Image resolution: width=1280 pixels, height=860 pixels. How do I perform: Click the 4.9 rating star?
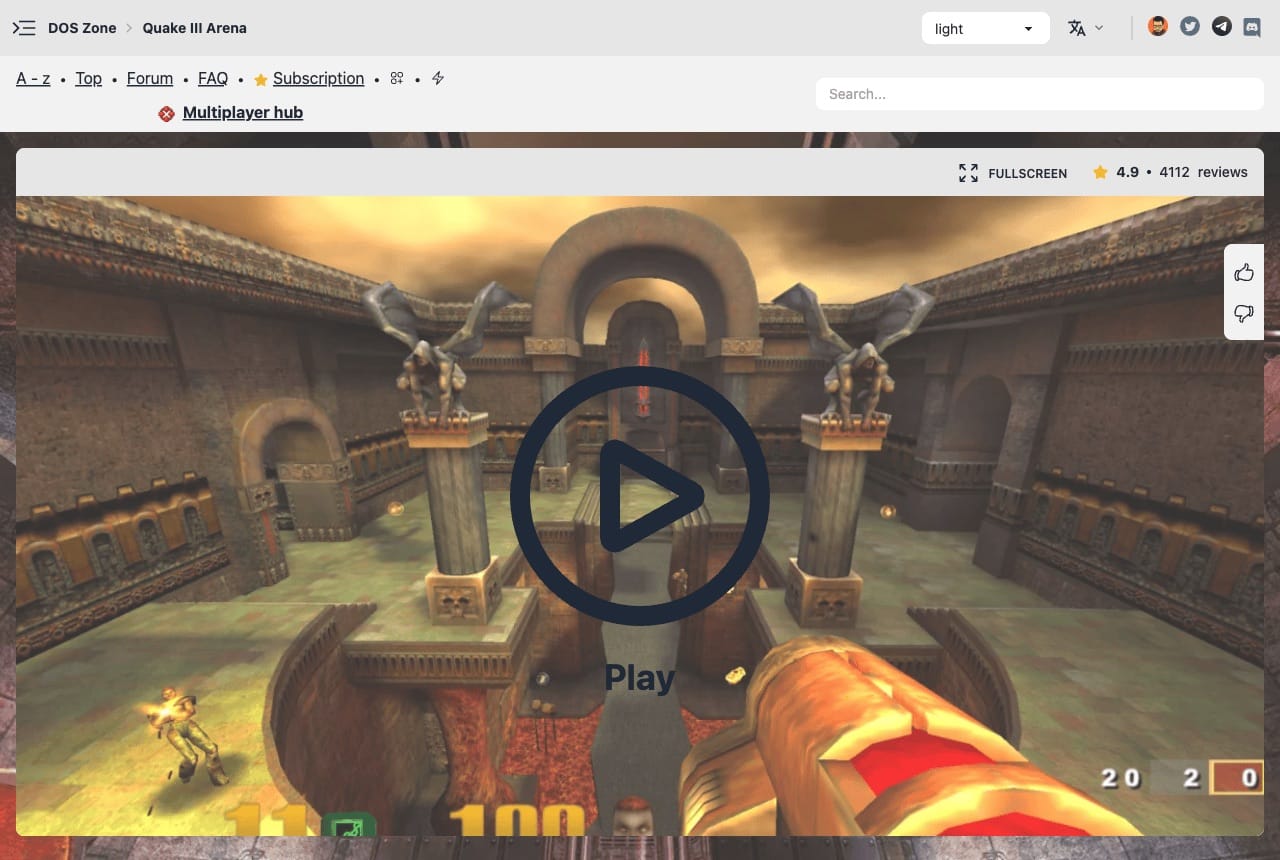click(x=1100, y=172)
